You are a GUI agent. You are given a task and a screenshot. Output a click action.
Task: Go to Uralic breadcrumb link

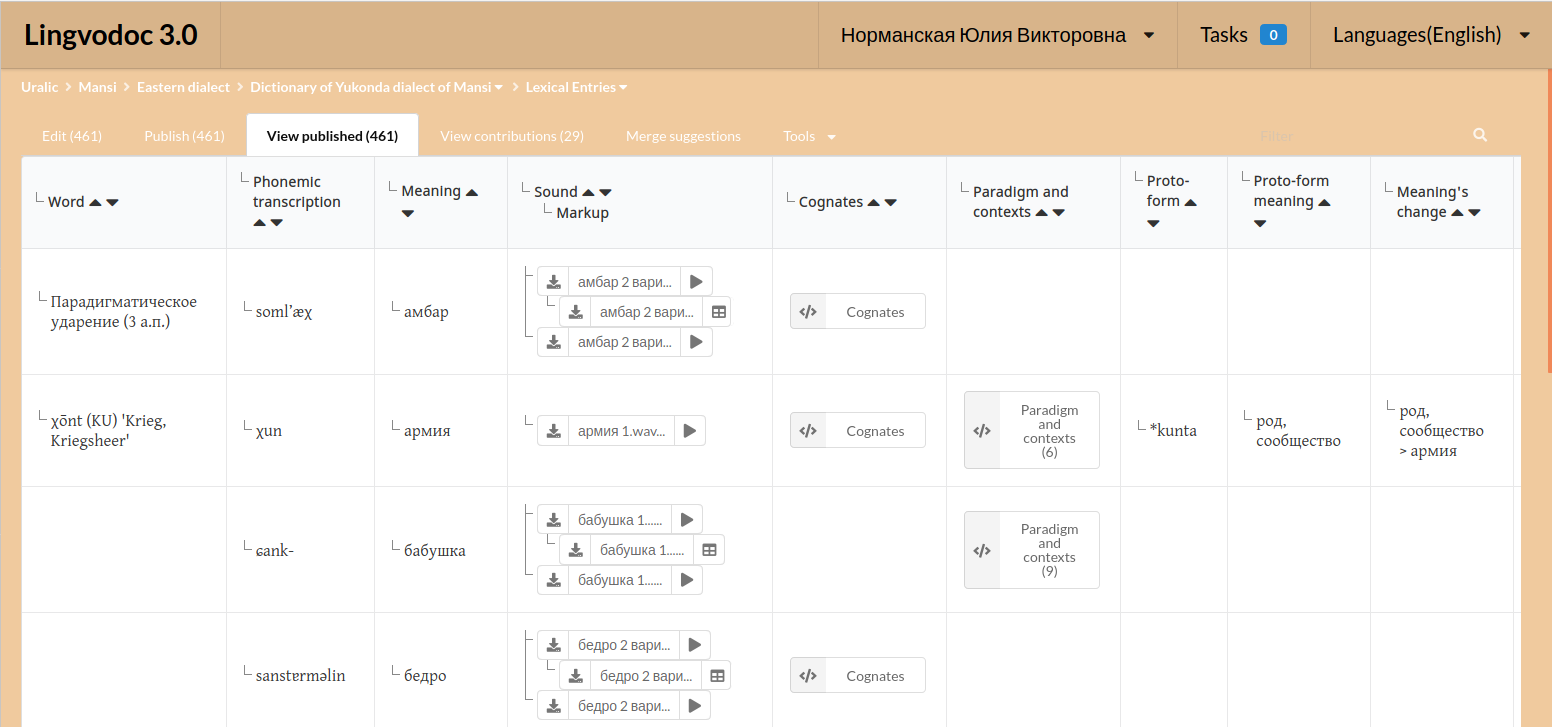[x=40, y=87]
